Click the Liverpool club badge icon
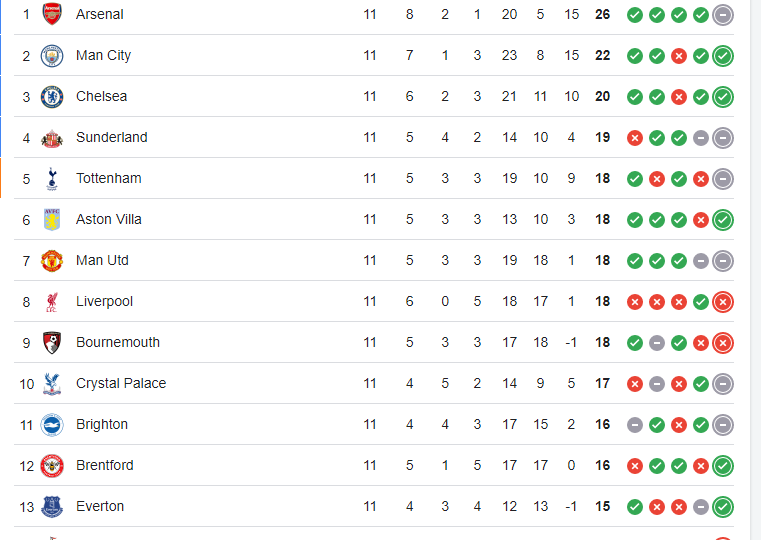Viewport: 761px width, 540px height. tap(52, 302)
